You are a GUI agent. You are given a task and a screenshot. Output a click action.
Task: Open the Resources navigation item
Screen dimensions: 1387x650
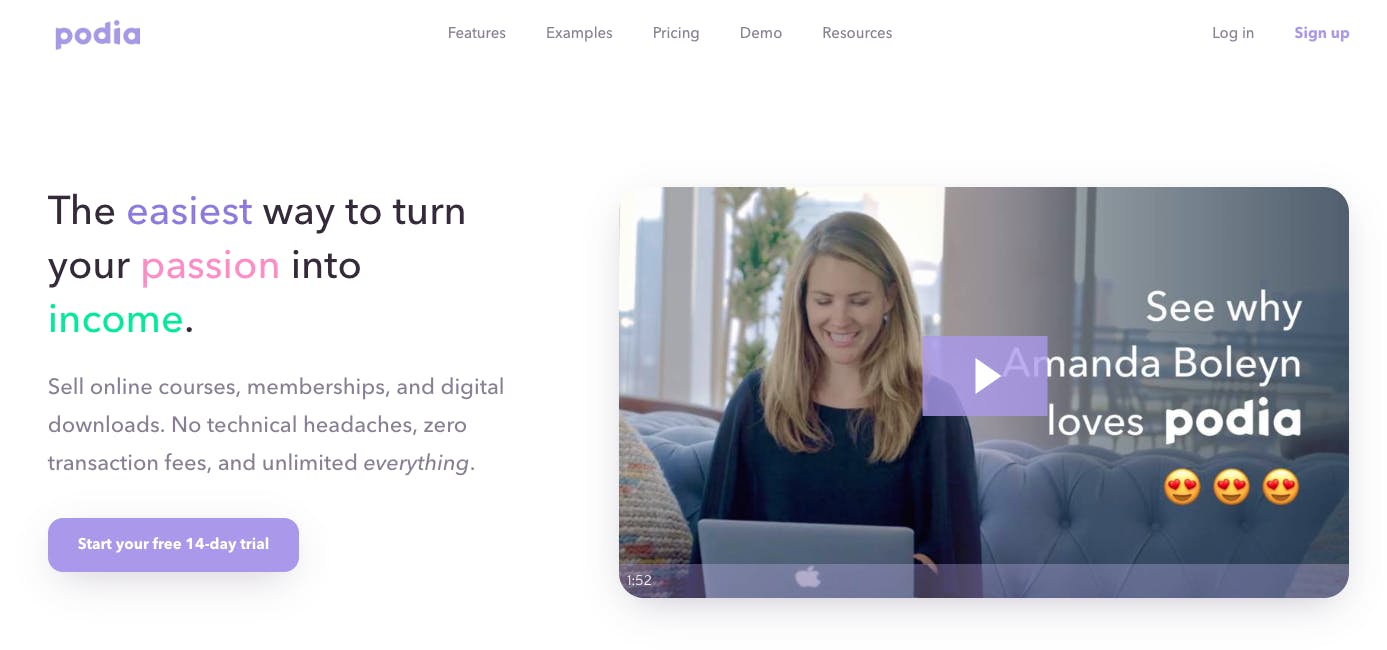[x=857, y=33]
